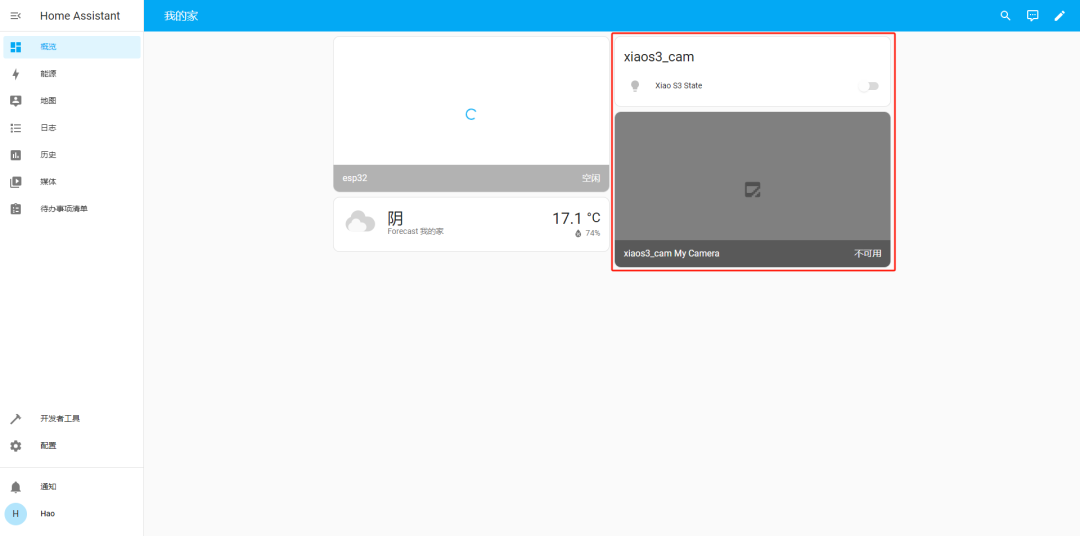This screenshot has height=536, width=1080.
Task: Click the Home Assistant sidebar title
Action: click(x=80, y=16)
